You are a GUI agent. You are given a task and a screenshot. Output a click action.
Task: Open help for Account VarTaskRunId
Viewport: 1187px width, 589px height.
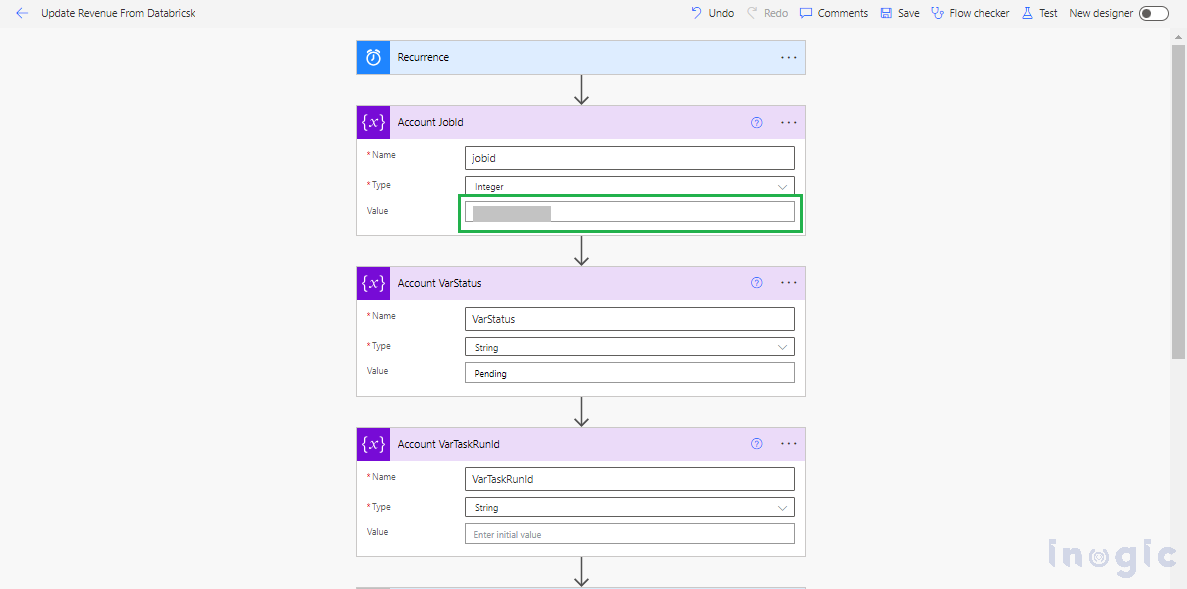pyautogui.click(x=756, y=444)
